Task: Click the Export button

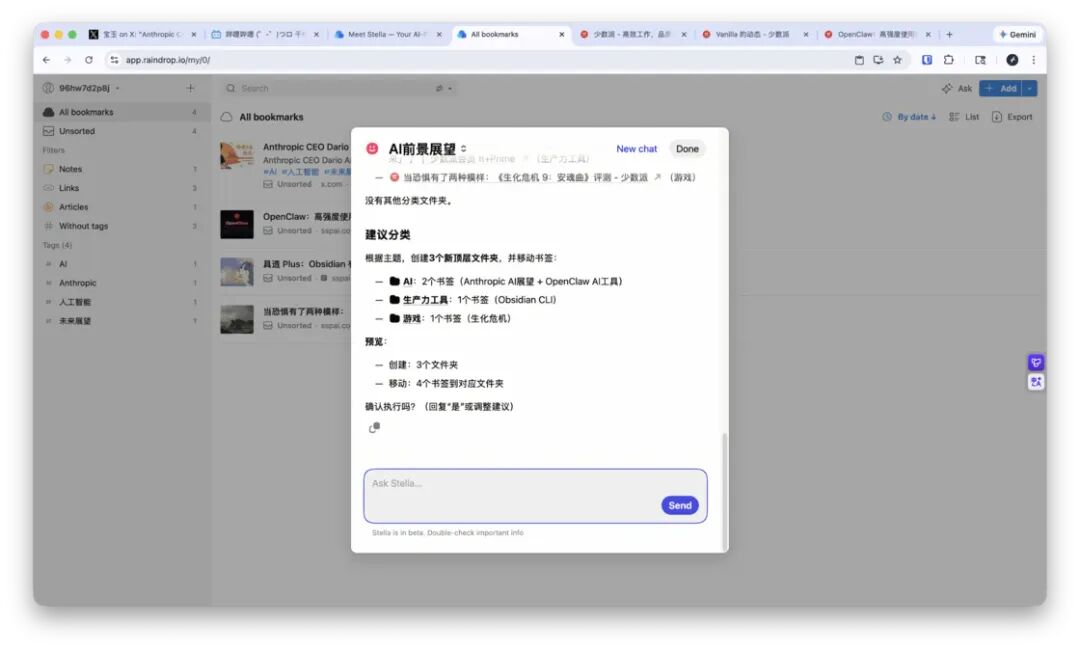Action: [x=1012, y=117]
